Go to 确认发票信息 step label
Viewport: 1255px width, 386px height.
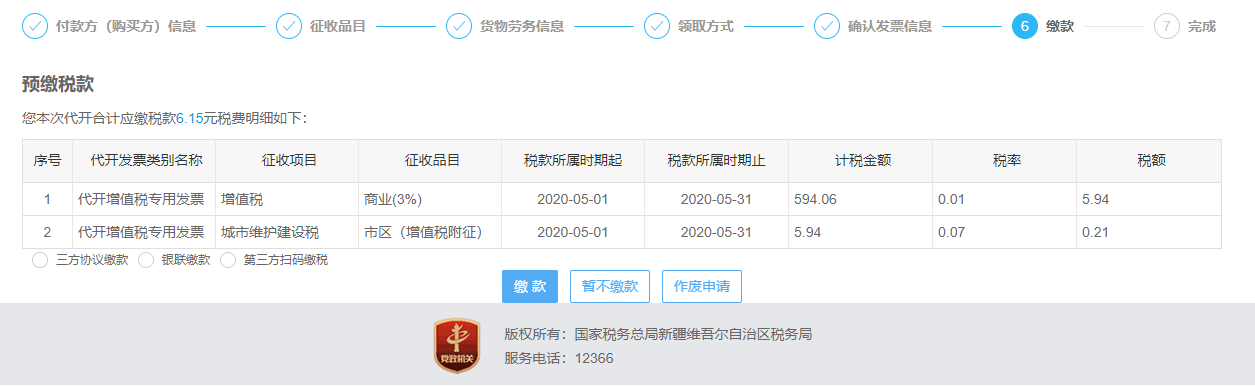[890, 26]
